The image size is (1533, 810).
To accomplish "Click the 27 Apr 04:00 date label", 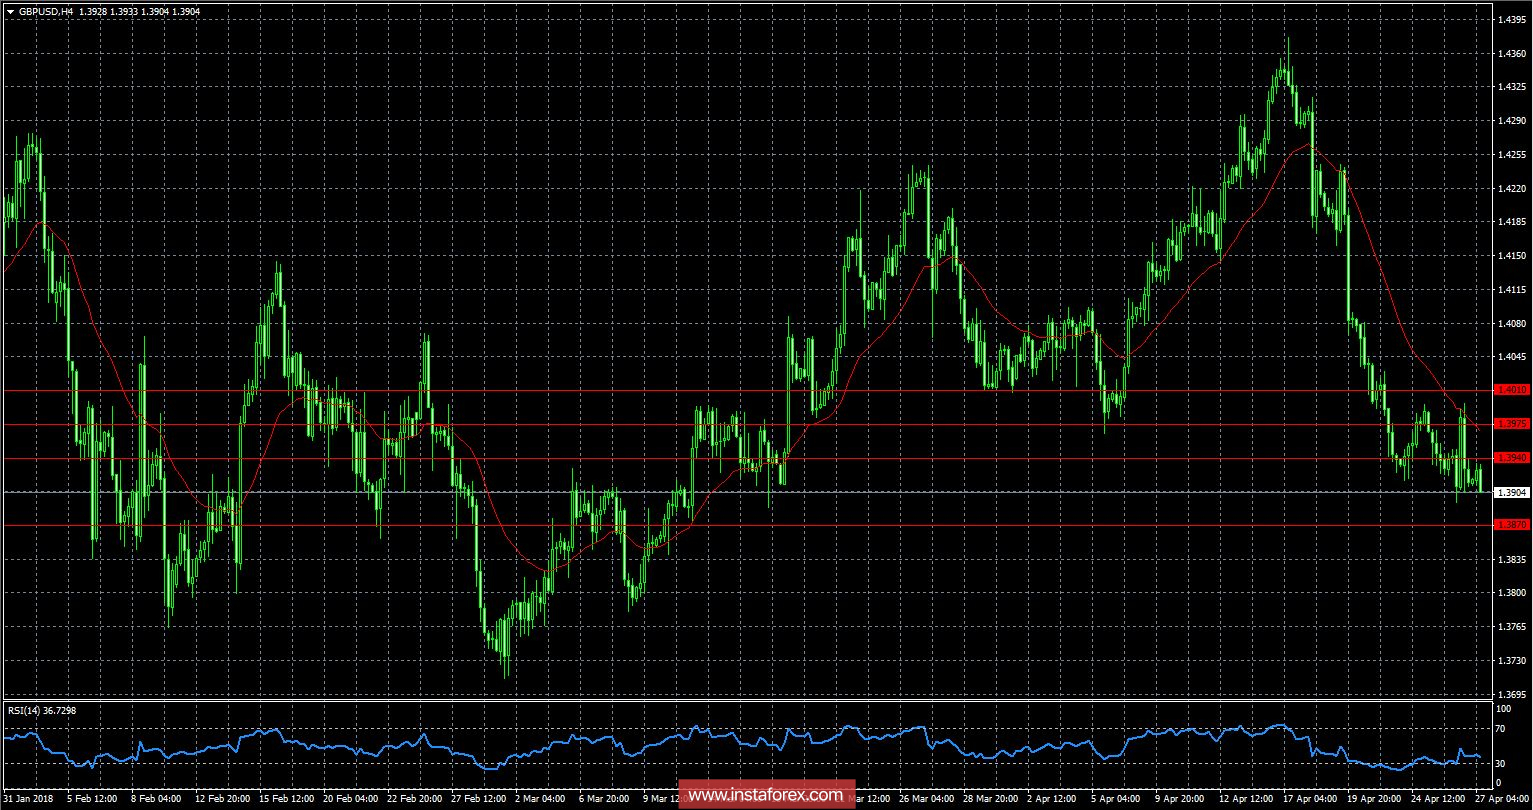I will pos(1503,800).
